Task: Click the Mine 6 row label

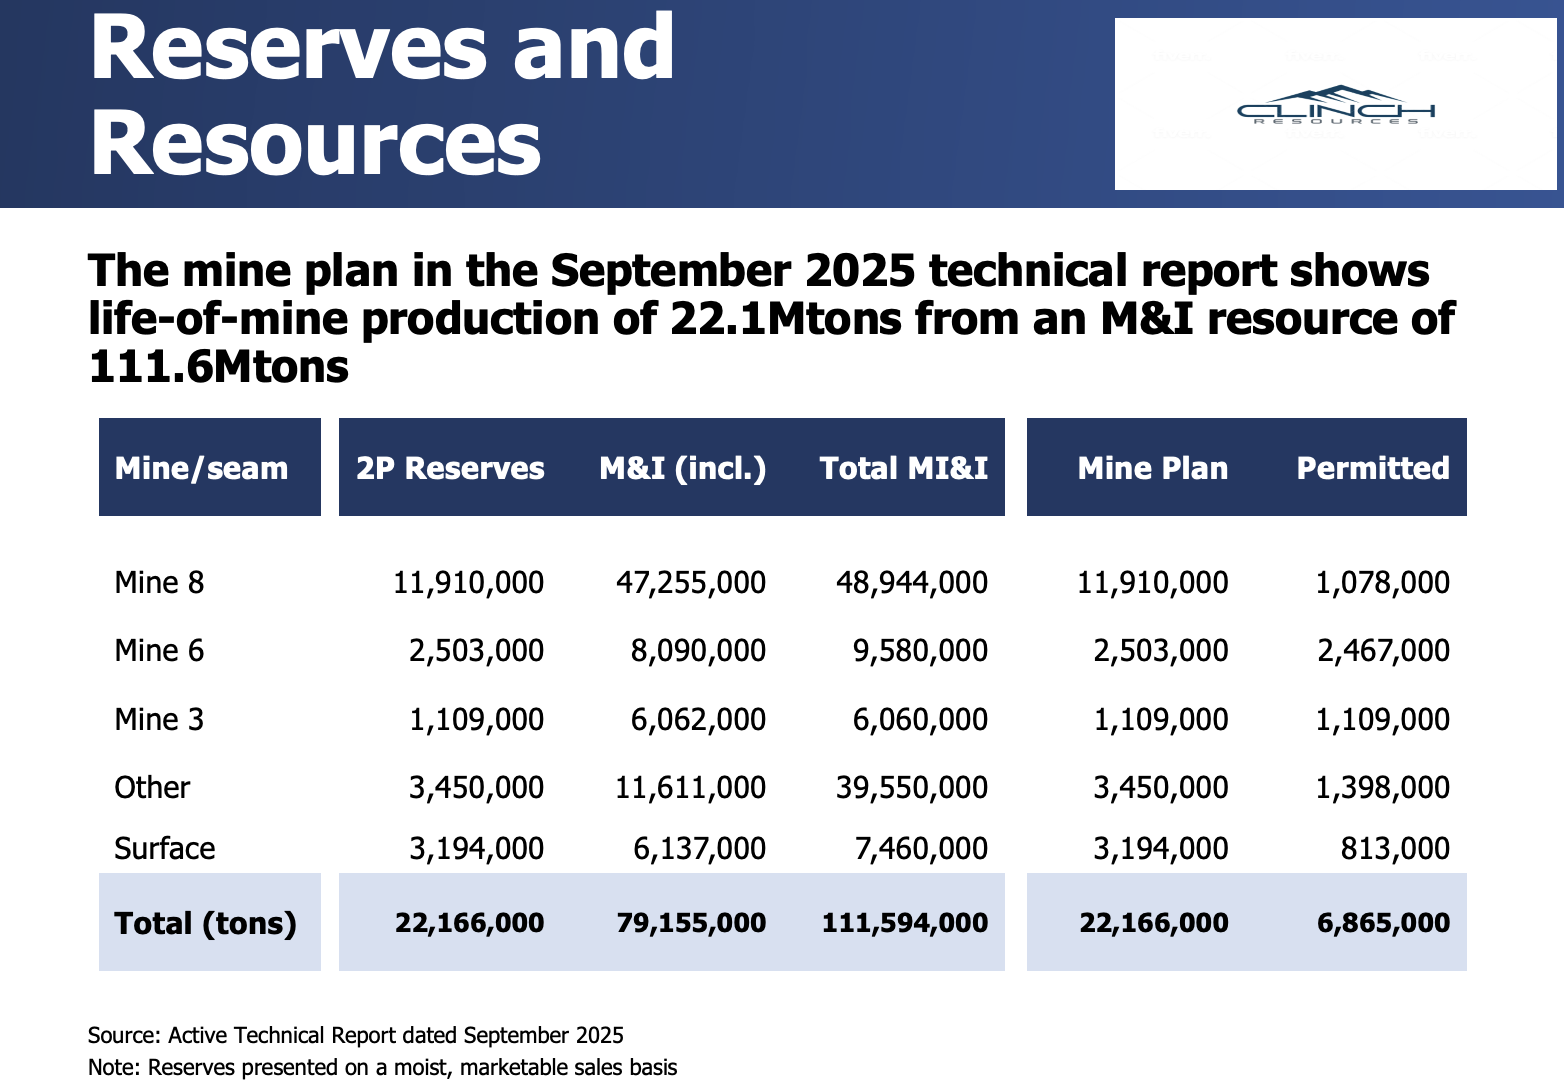Action: 159,651
